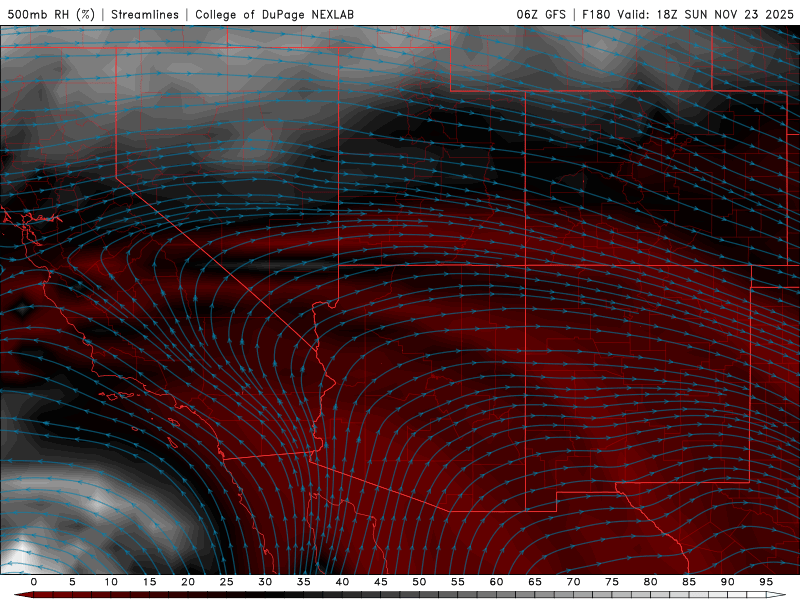The width and height of the screenshot is (800, 600).
Task: Click the "75" colorbar scale label
Action: (x=612, y=582)
